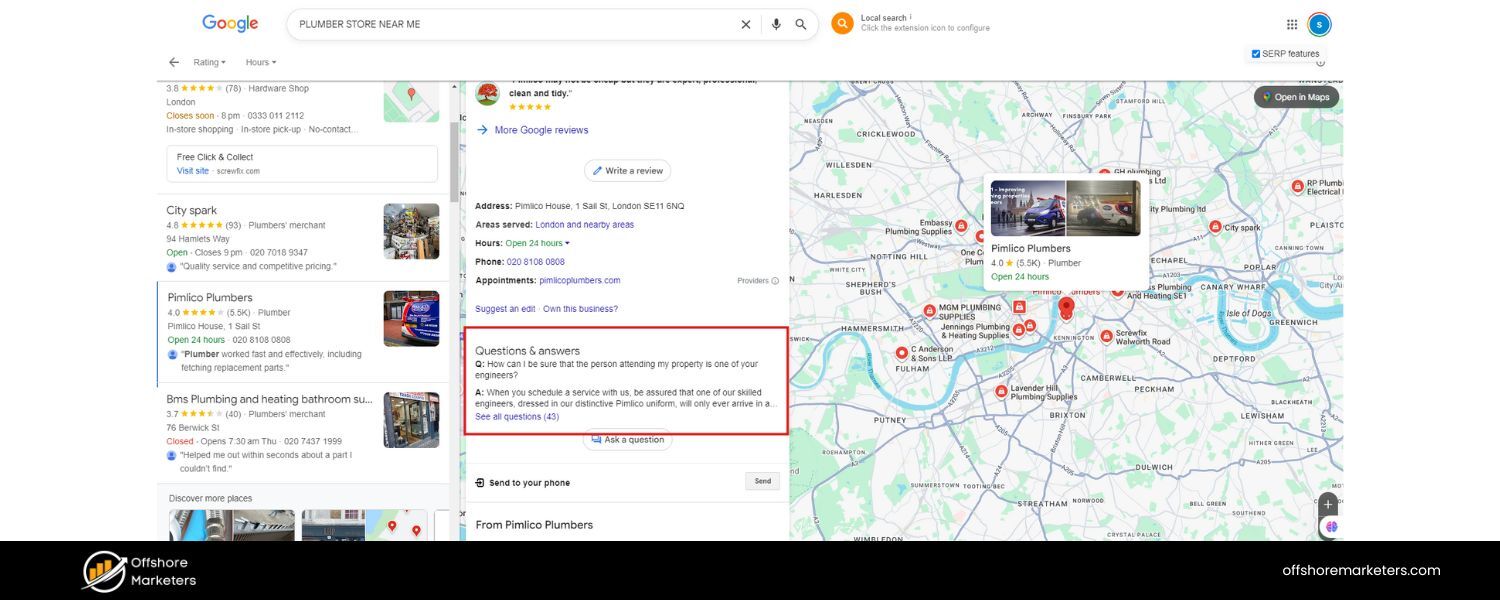Uncheck the SERP features checkbox

coord(1256,54)
